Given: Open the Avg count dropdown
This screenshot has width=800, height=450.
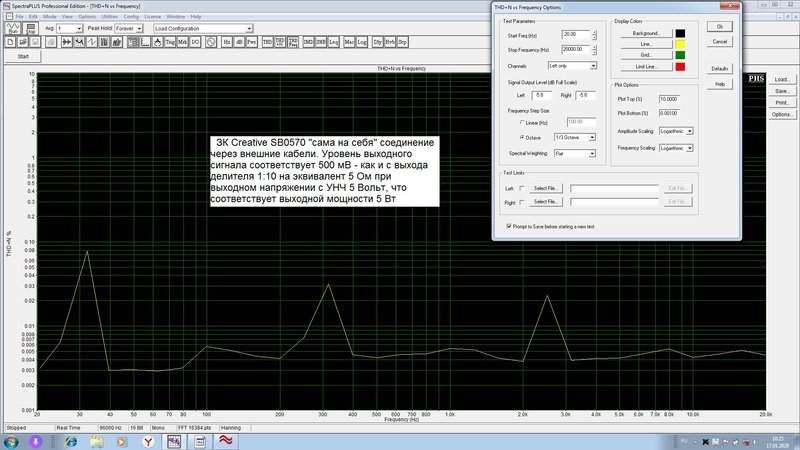Looking at the screenshot, I should [69, 29].
